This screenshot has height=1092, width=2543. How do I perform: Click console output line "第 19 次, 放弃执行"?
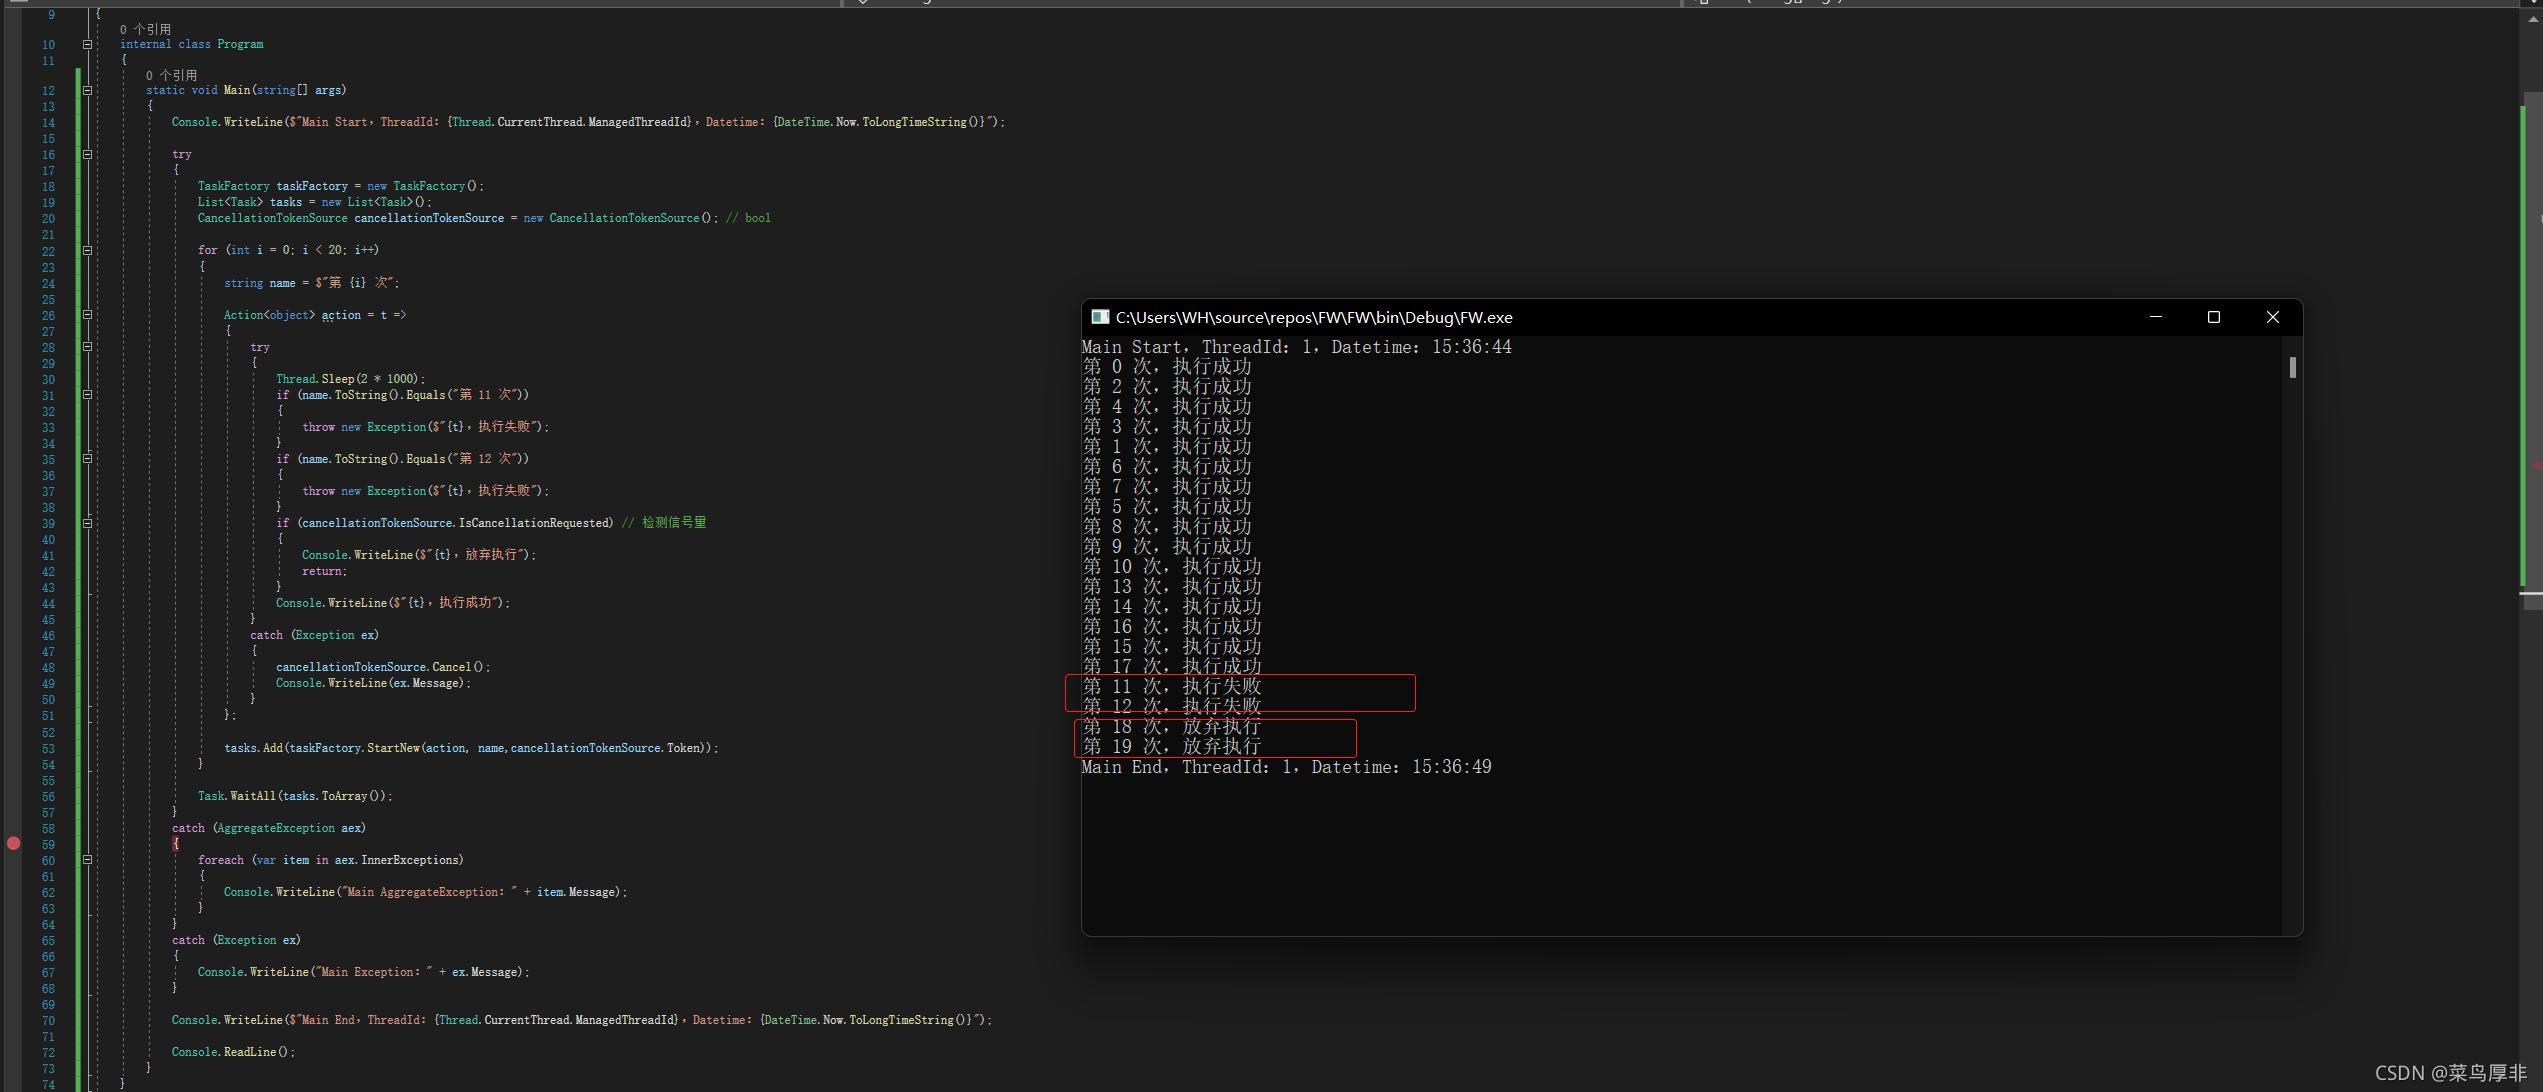click(x=1172, y=747)
